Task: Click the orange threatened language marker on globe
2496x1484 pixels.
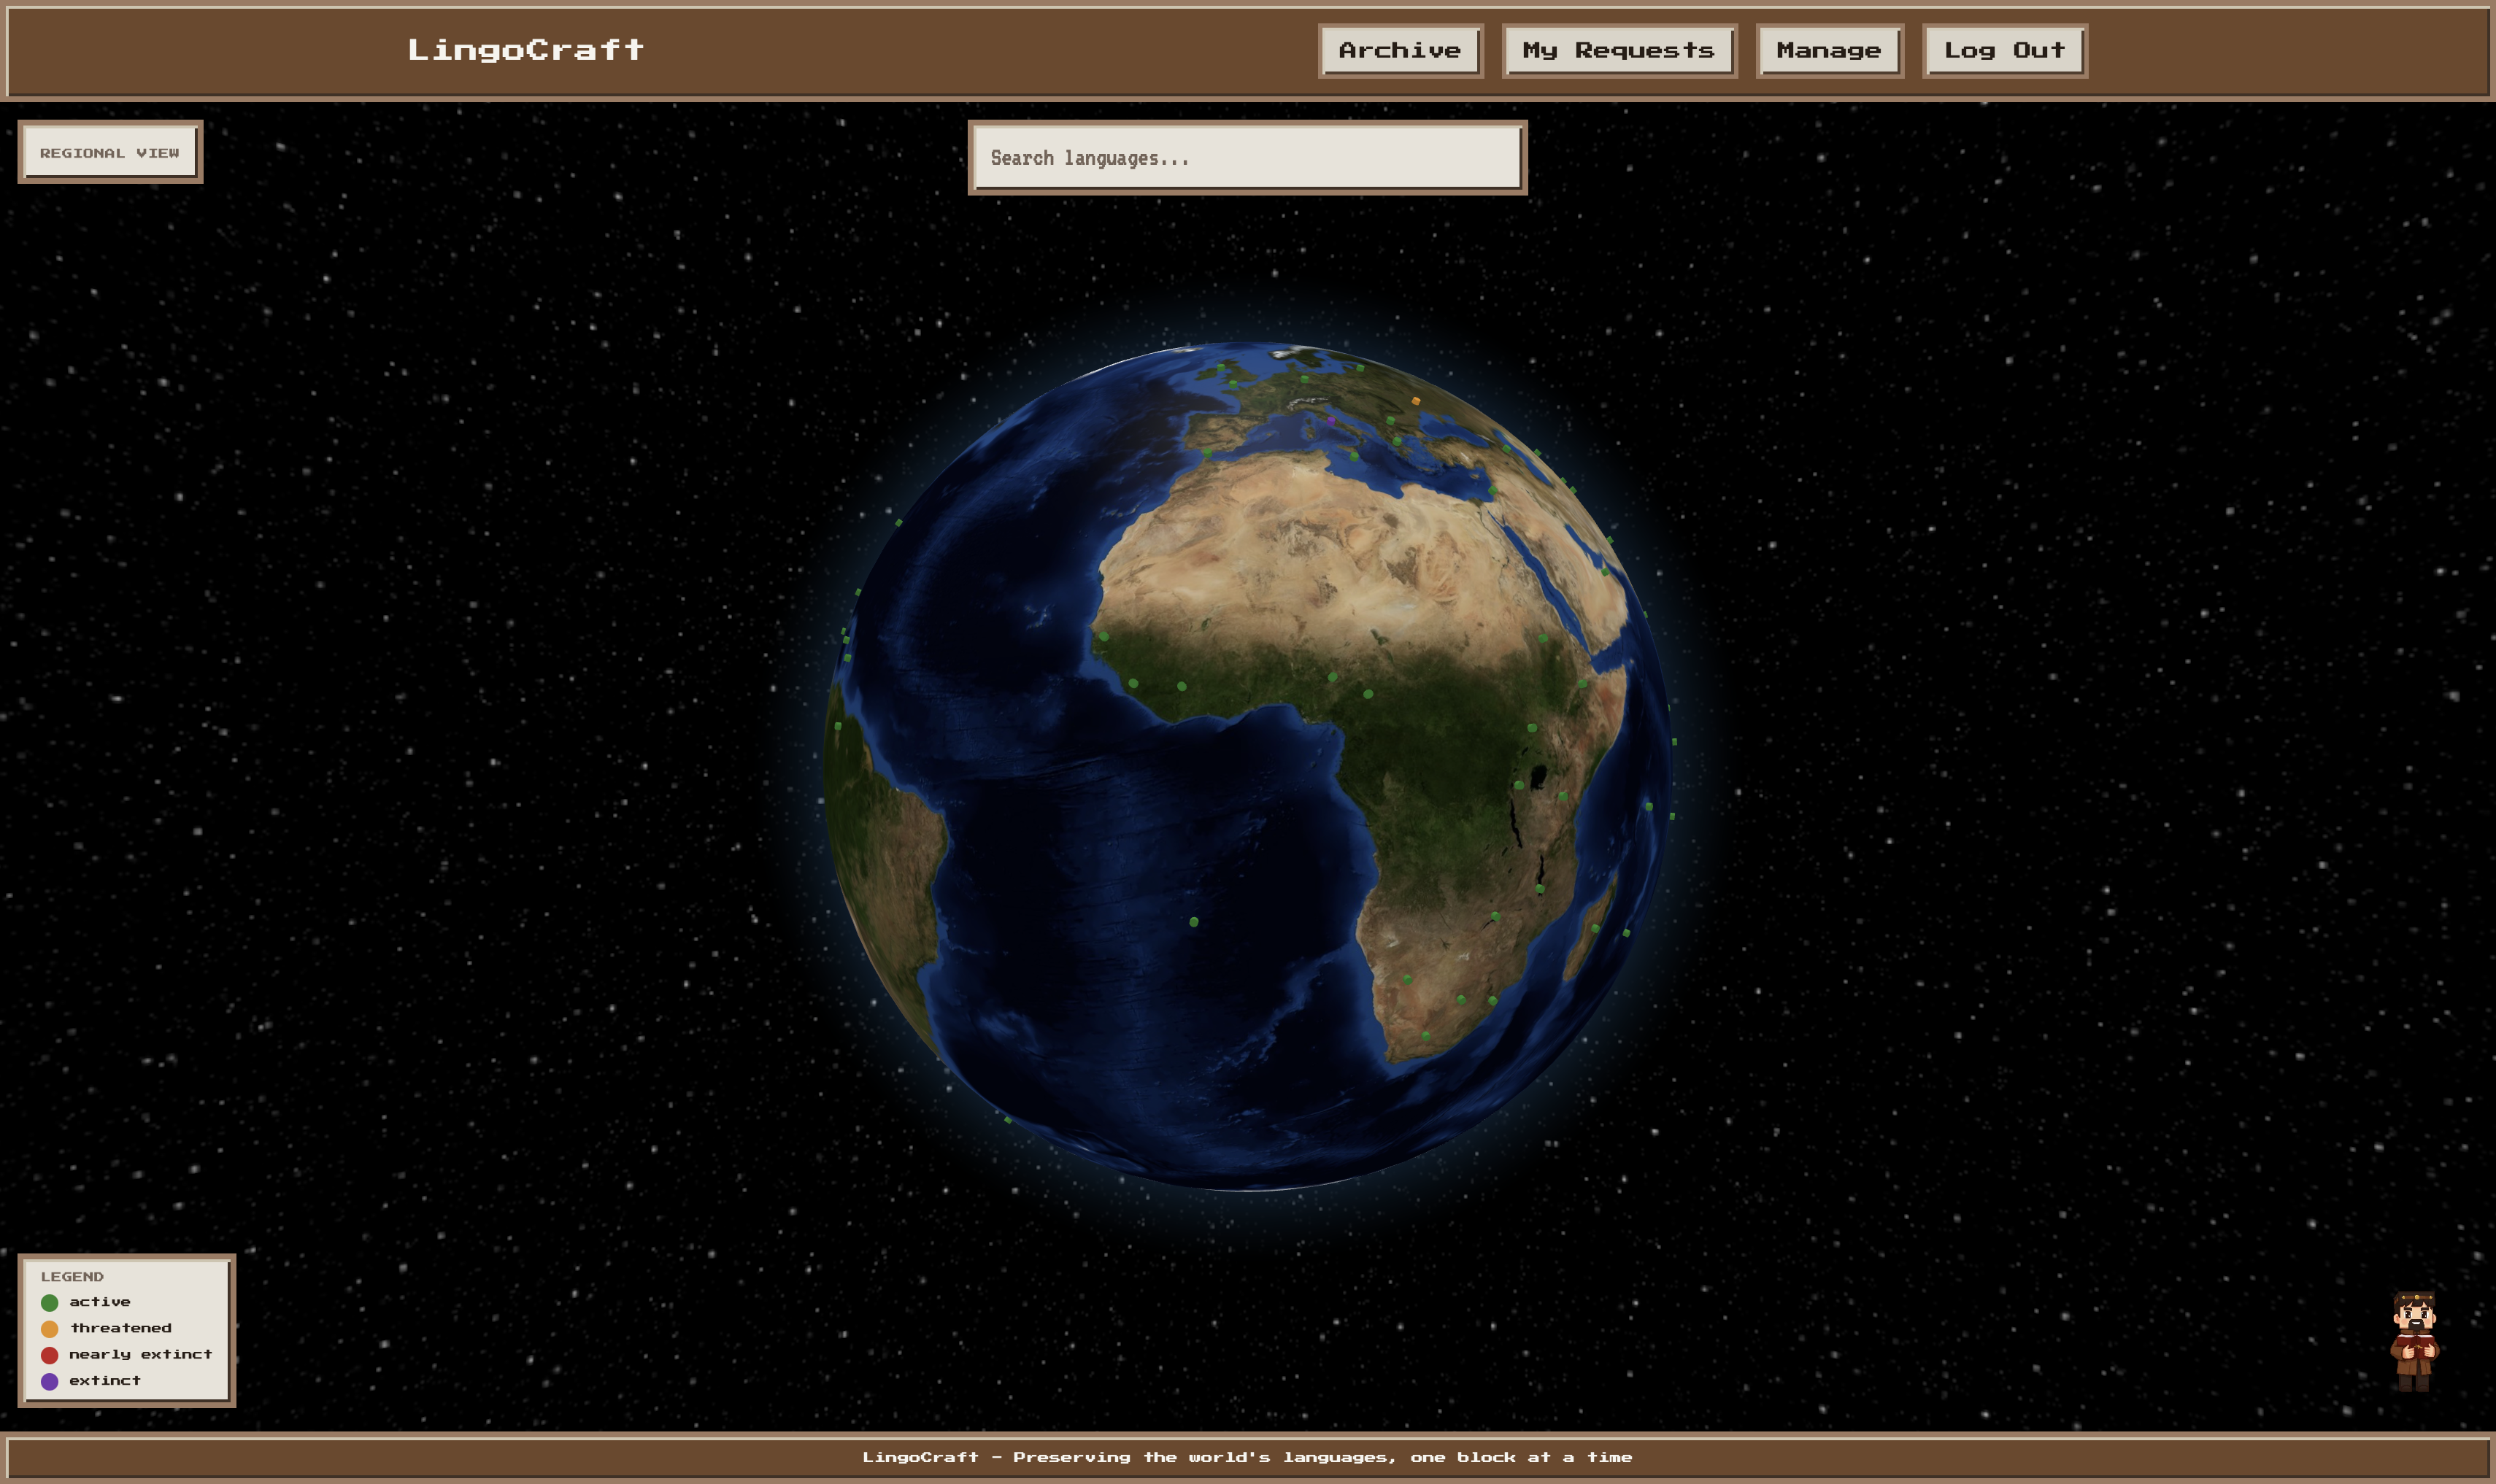Action: coord(1417,401)
